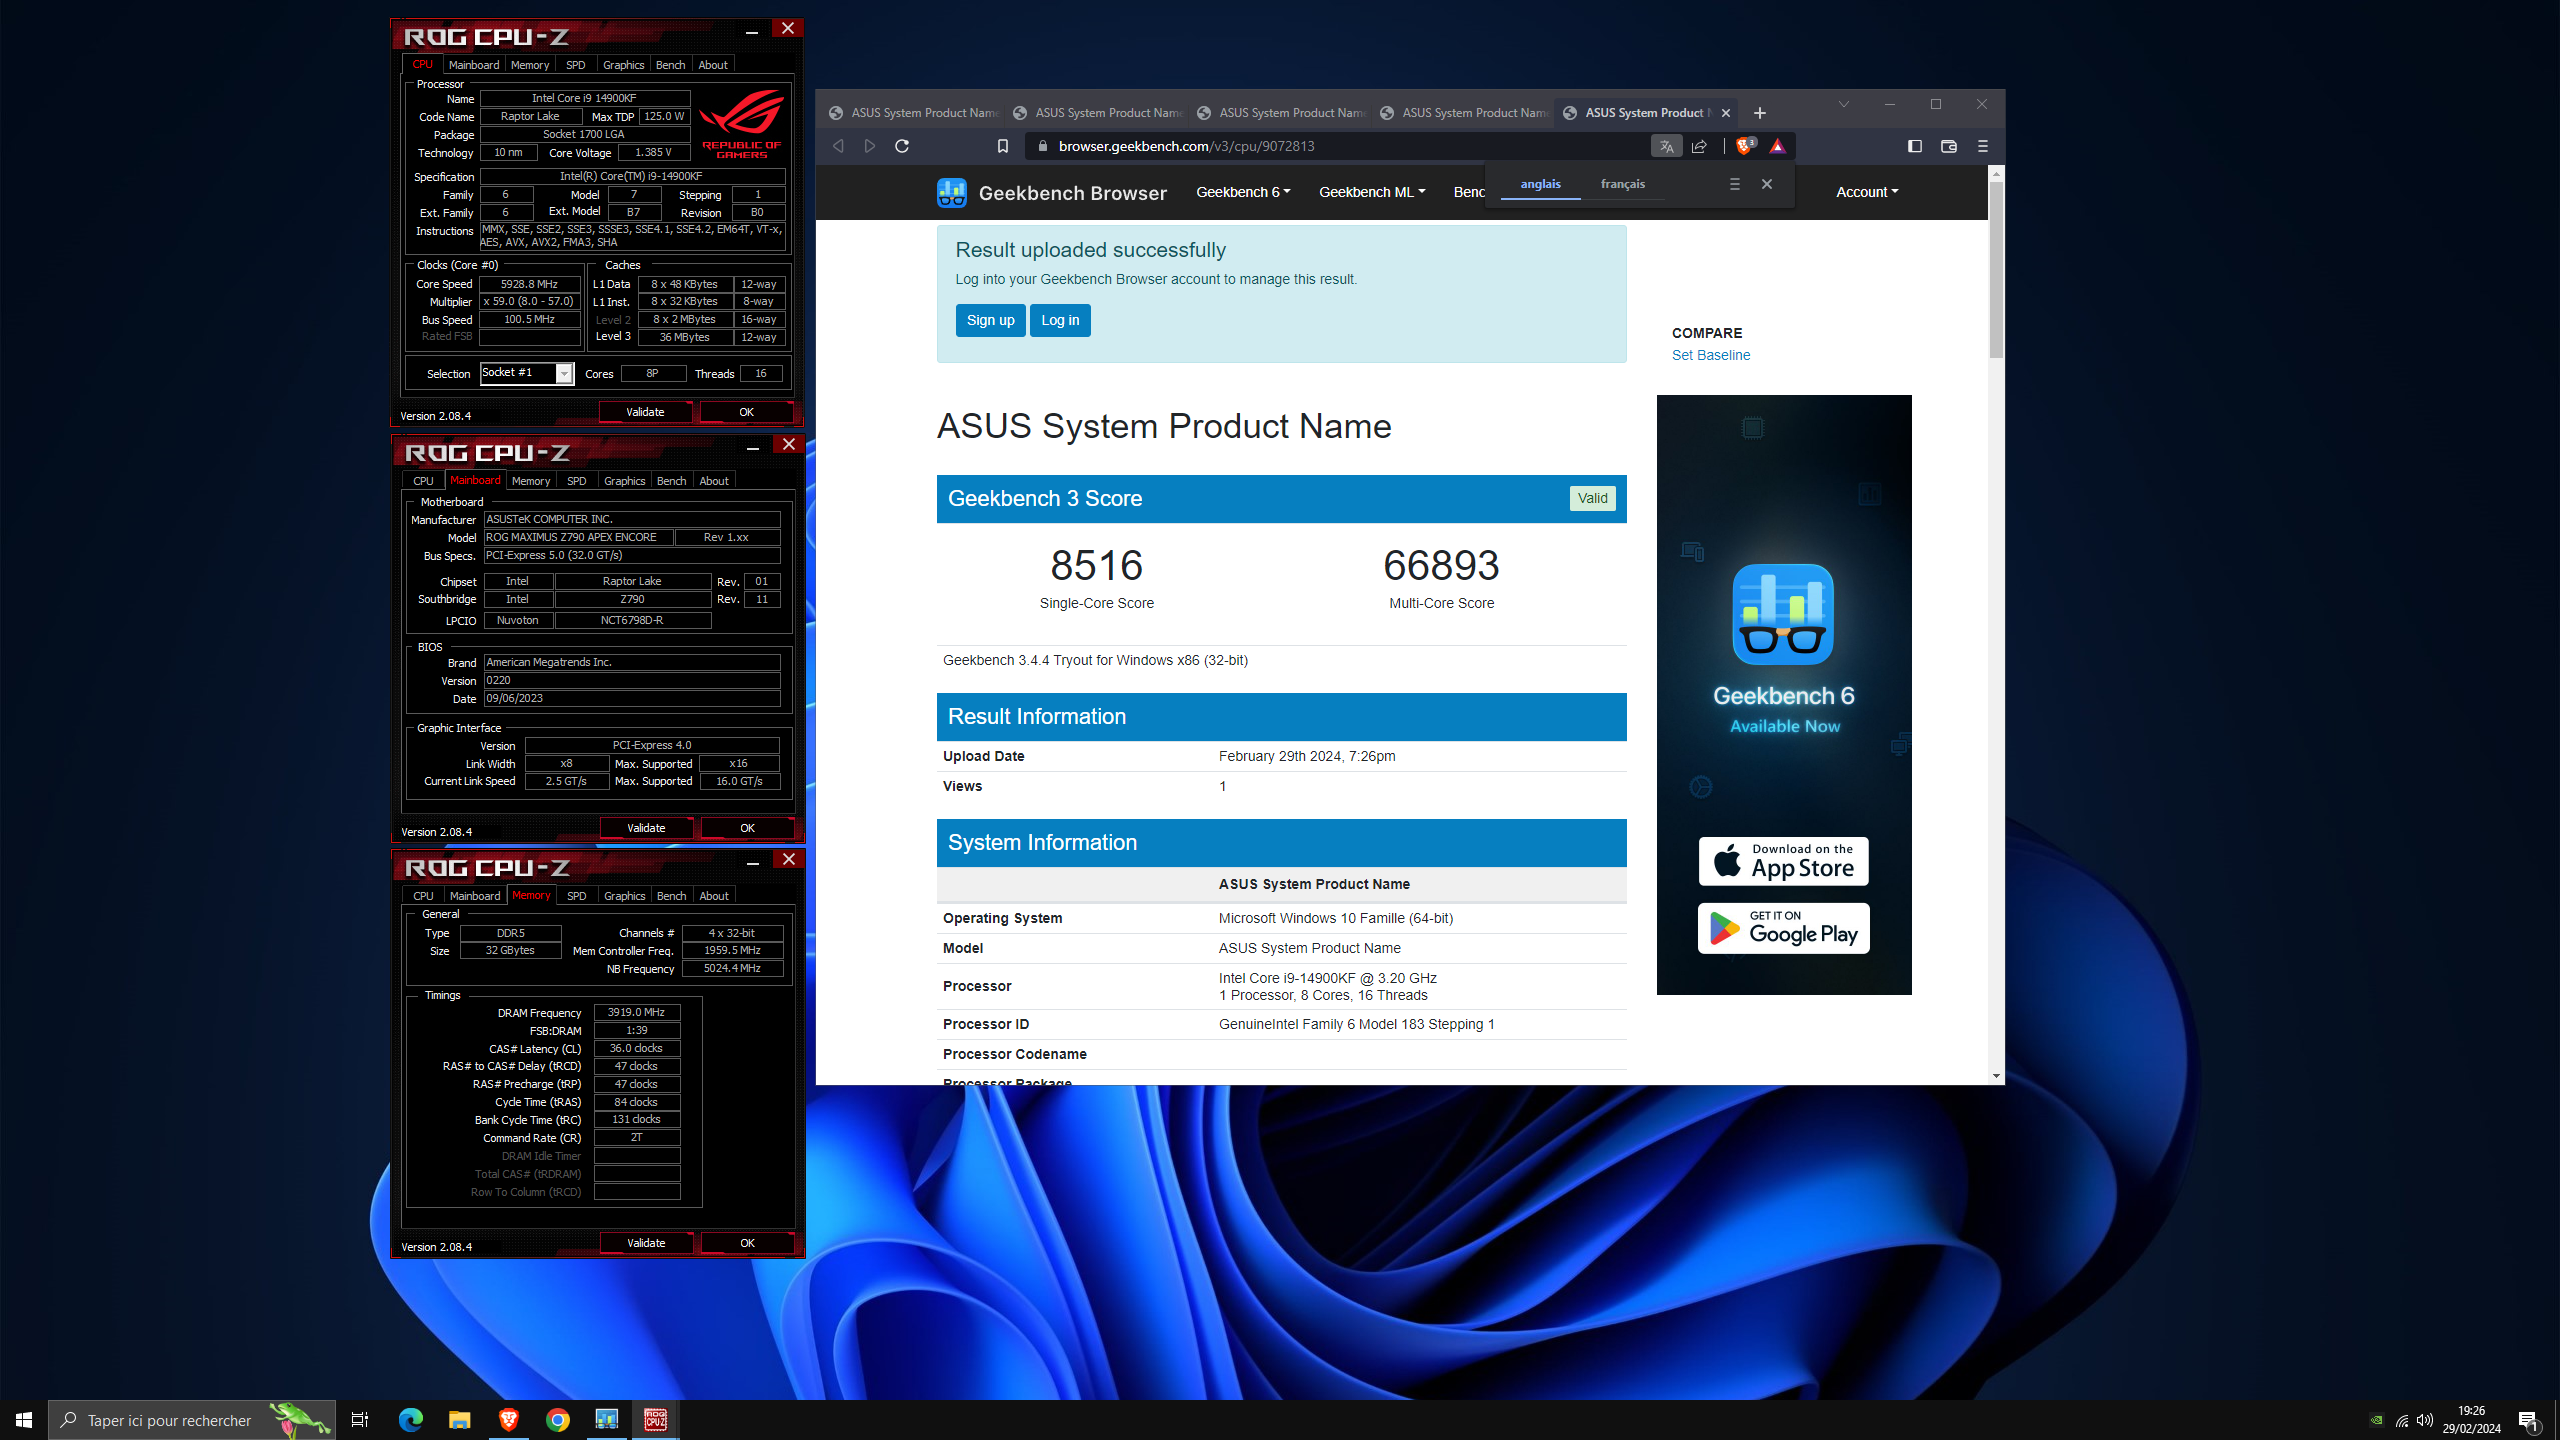
Task: Open translate popup options menu icon
Action: click(x=1735, y=184)
